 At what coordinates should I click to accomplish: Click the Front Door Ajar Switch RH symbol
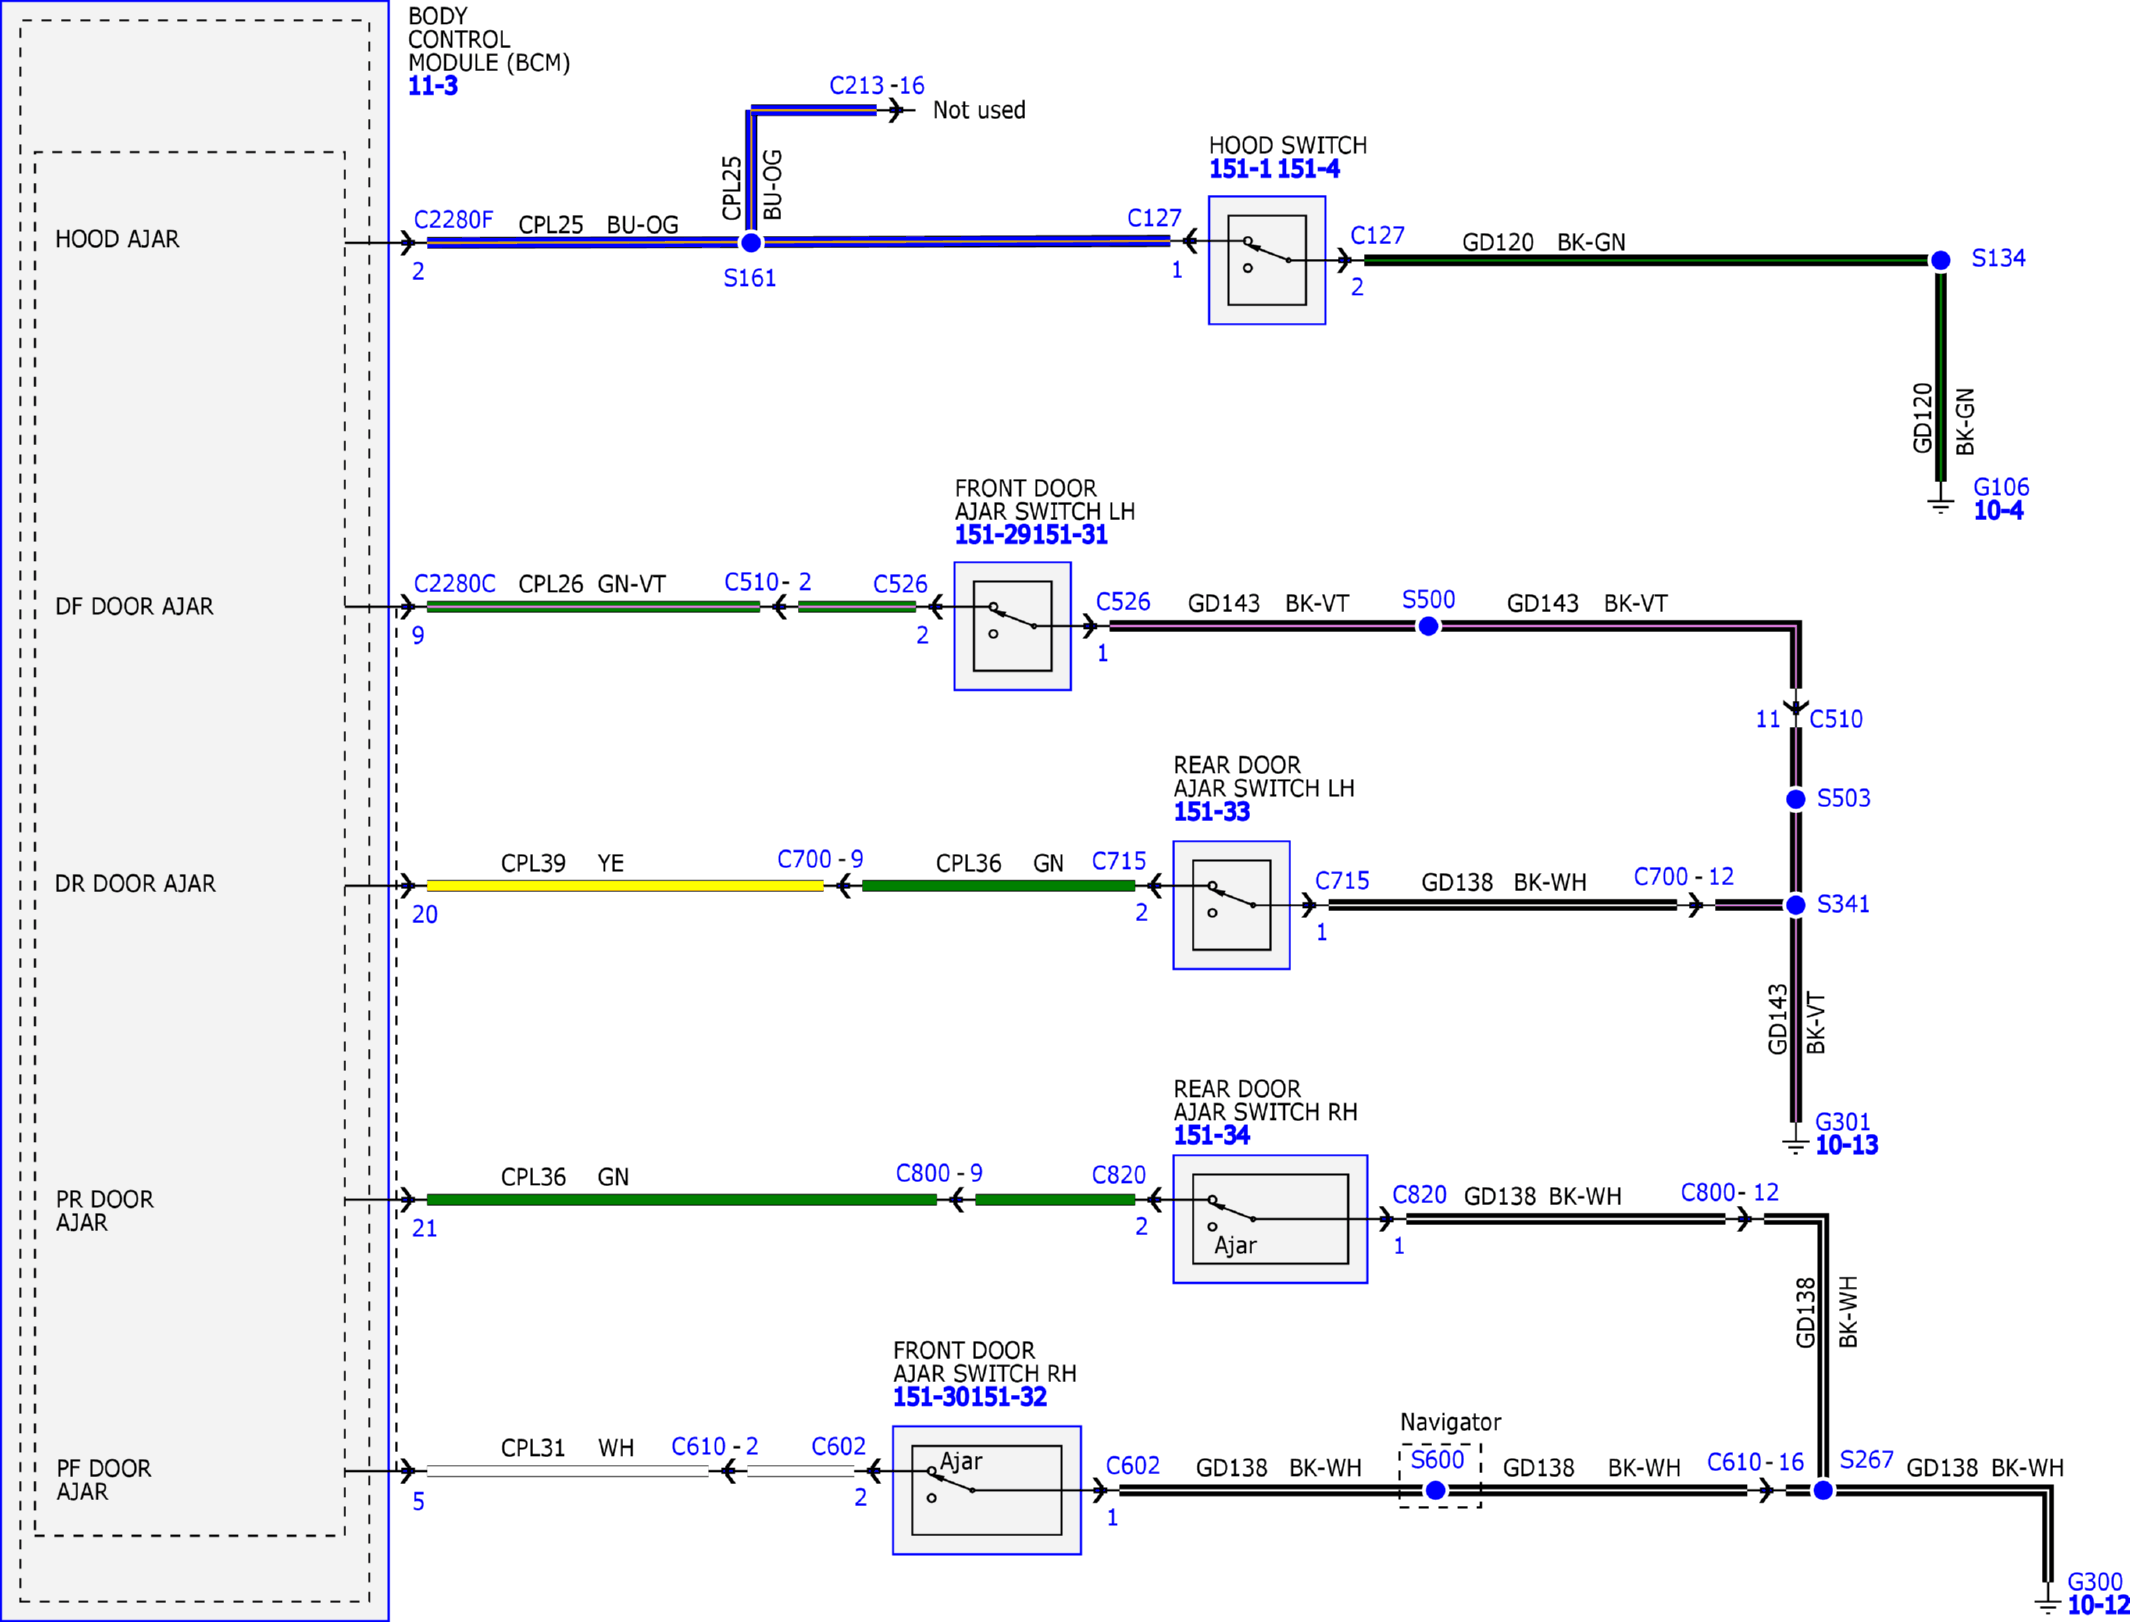tap(986, 1490)
